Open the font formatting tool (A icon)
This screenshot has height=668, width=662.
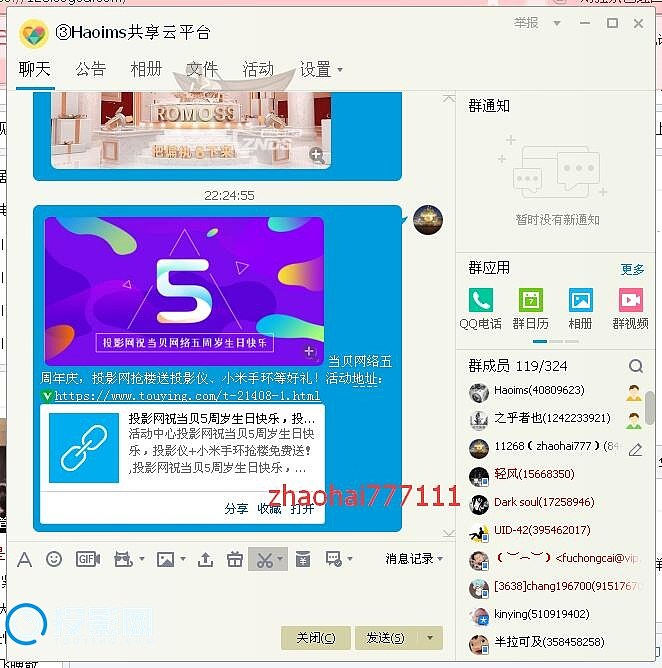pyautogui.click(x=24, y=559)
